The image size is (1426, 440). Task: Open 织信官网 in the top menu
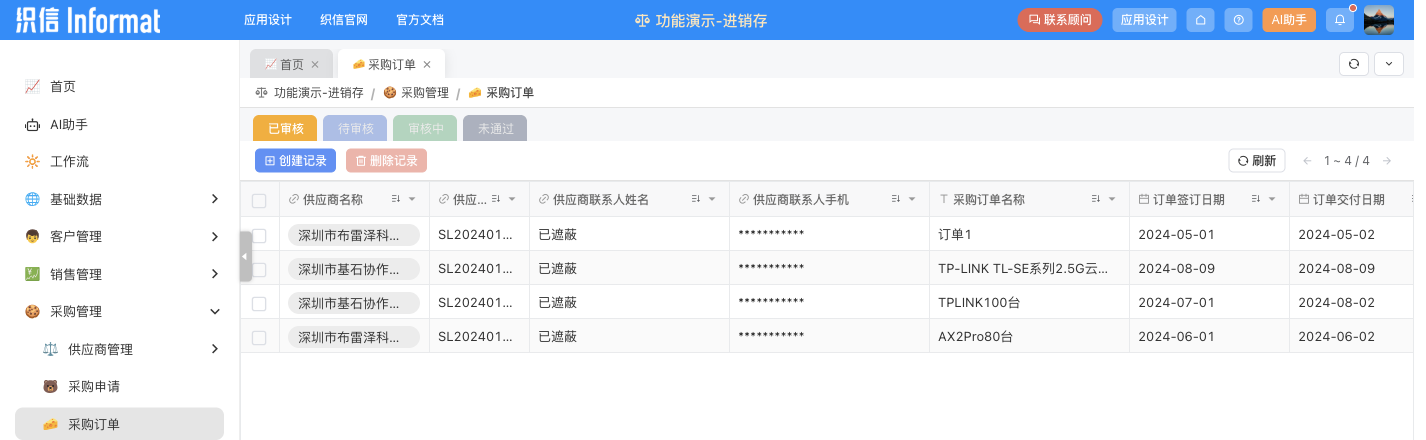(344, 20)
